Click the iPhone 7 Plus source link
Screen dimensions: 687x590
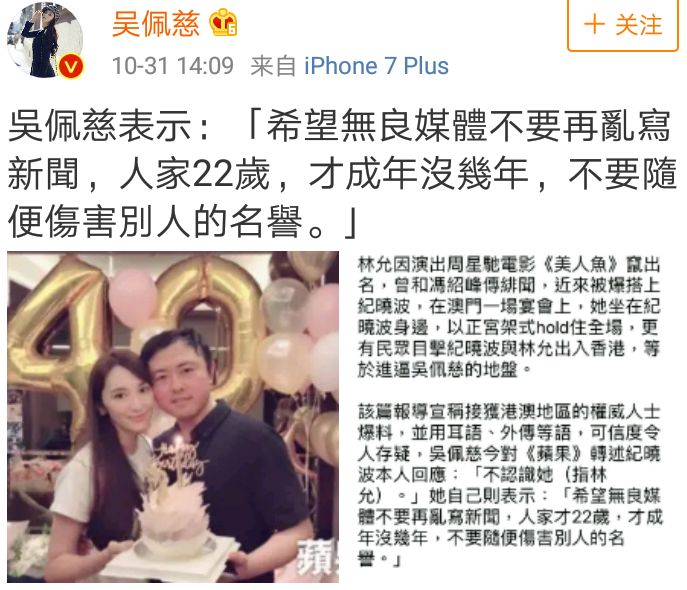click(x=376, y=66)
